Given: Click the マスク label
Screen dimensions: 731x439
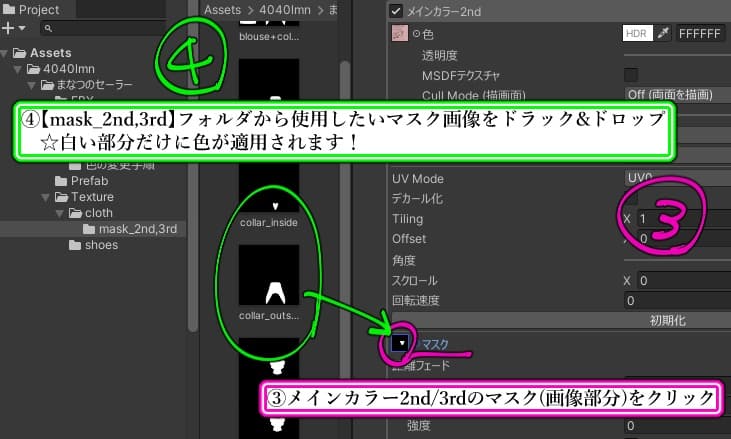Looking at the screenshot, I should [435, 344].
